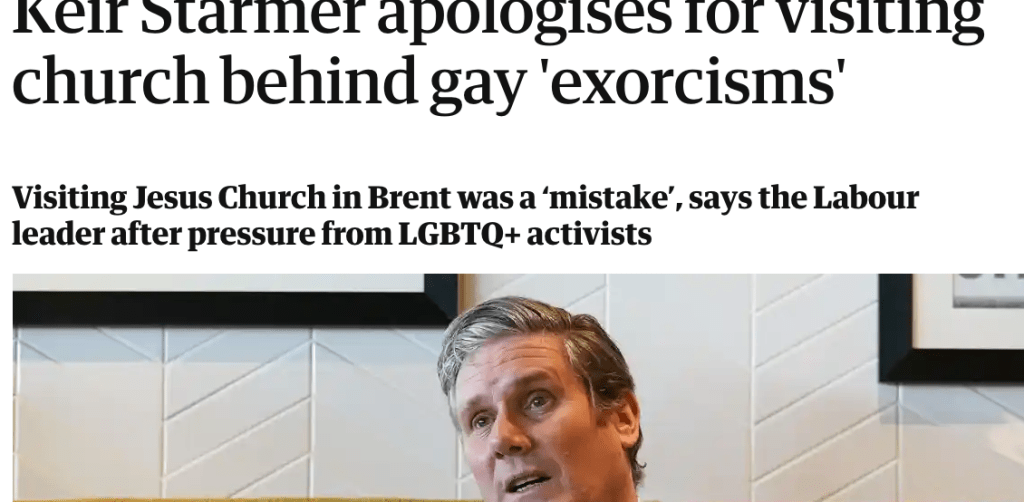Click the framed picture at photo's right edge
The width and height of the screenshot is (1024, 502).
click(x=952, y=328)
